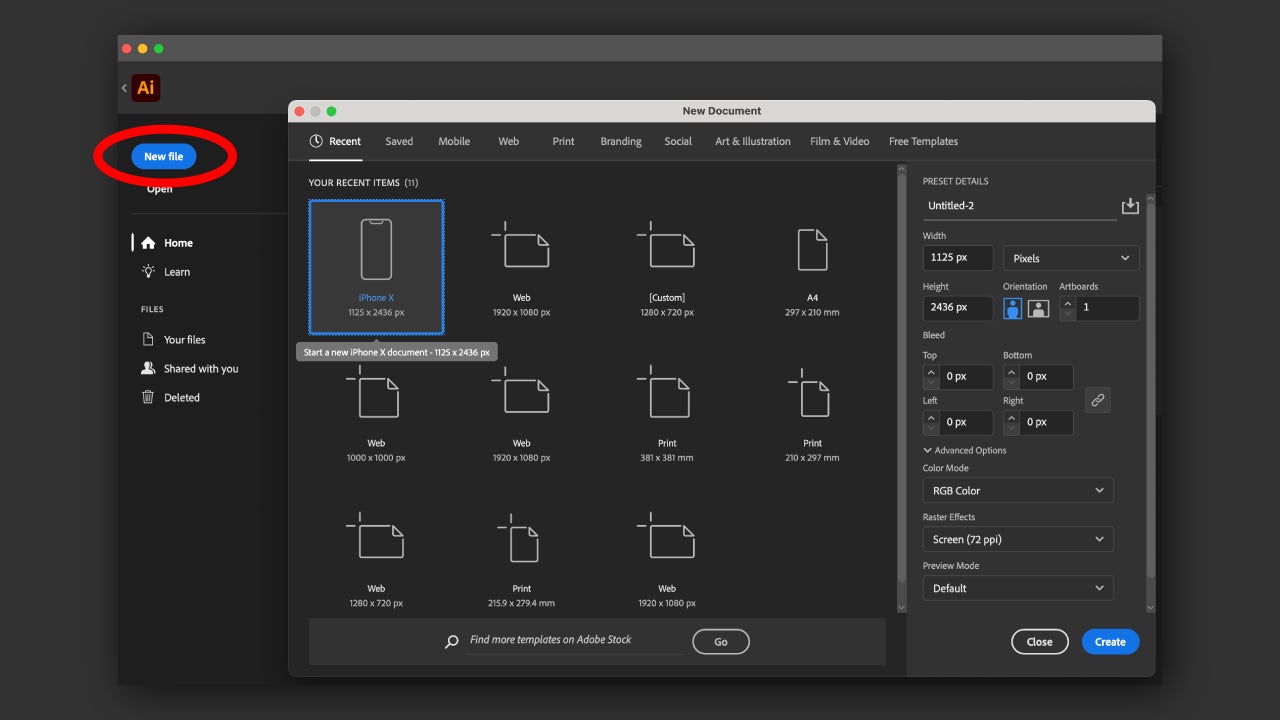Switch to the Free Templates tab
This screenshot has width=1280, height=720.
tap(923, 141)
